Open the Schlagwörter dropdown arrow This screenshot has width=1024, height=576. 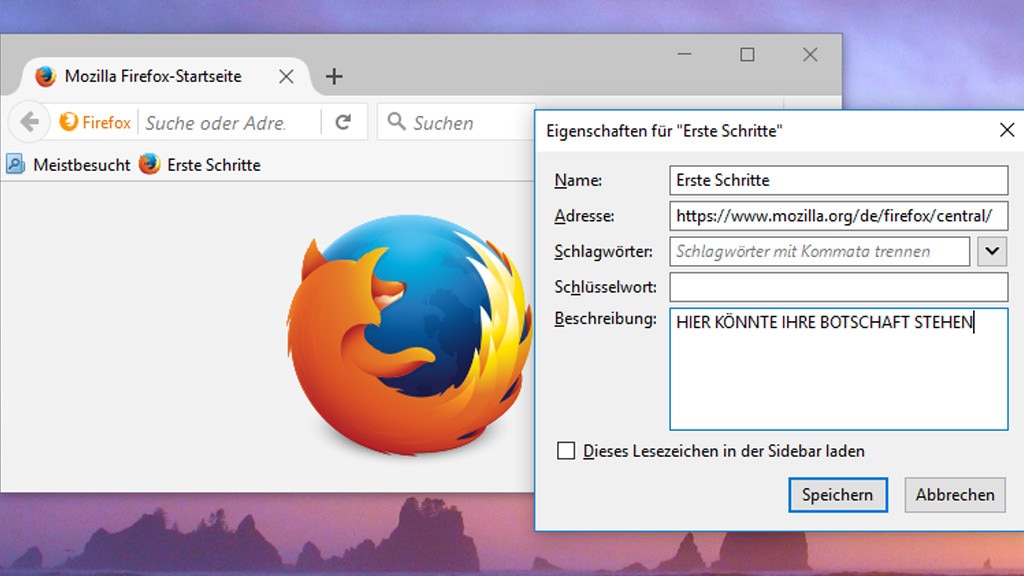click(991, 251)
